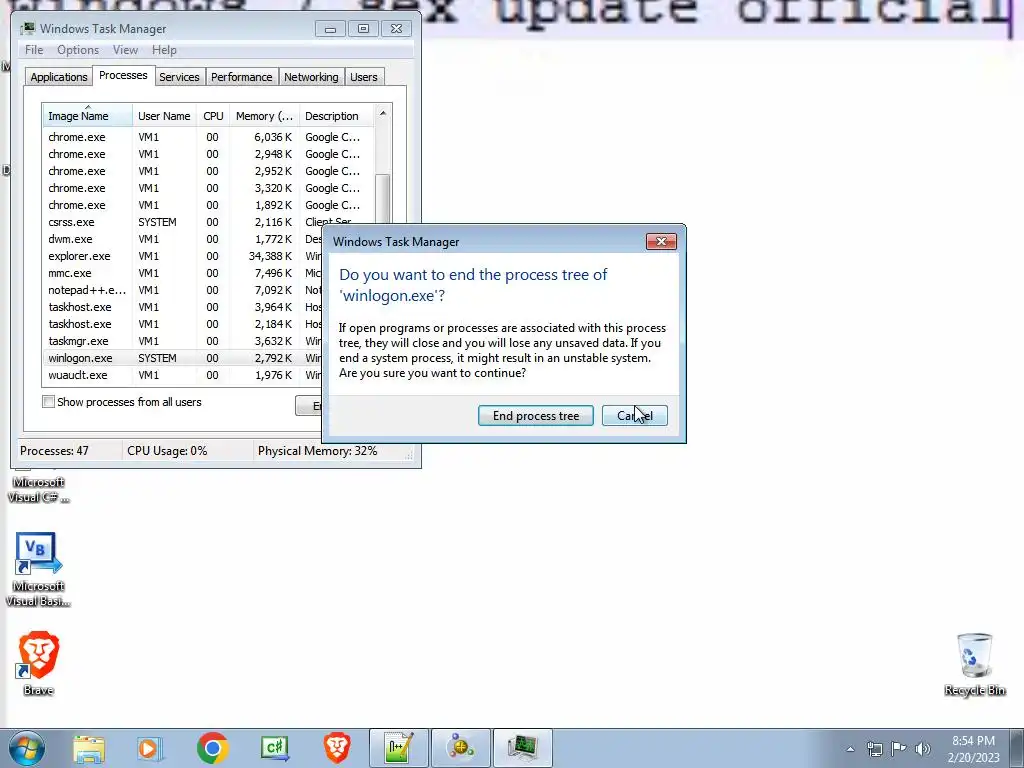
Task: Sort by Image Name column header
Action: 88,116
